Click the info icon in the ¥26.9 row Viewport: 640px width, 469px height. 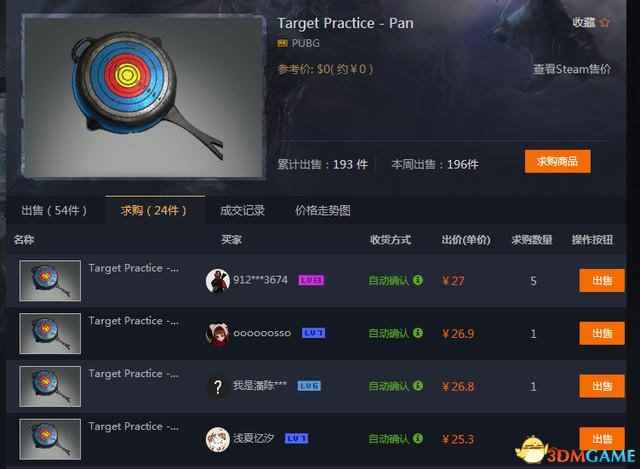[x=418, y=333]
